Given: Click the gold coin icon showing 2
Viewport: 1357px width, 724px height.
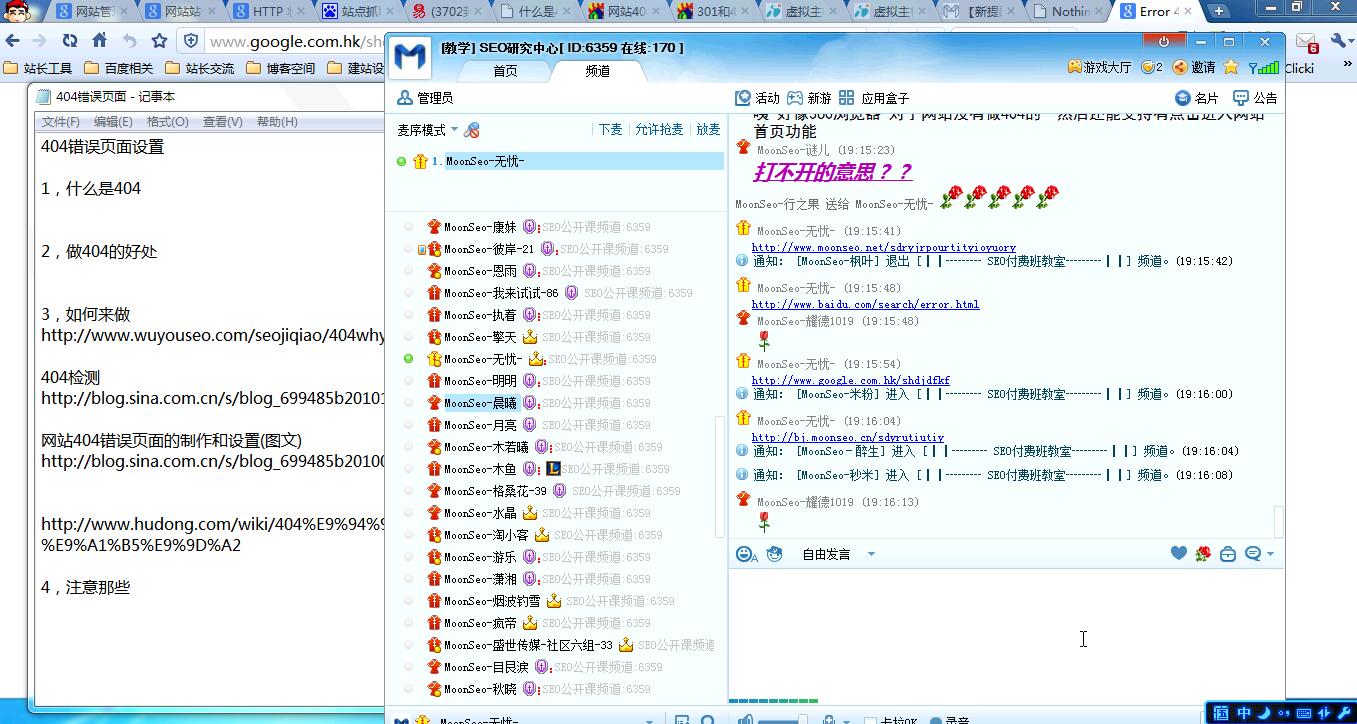Looking at the screenshot, I should click(1152, 67).
